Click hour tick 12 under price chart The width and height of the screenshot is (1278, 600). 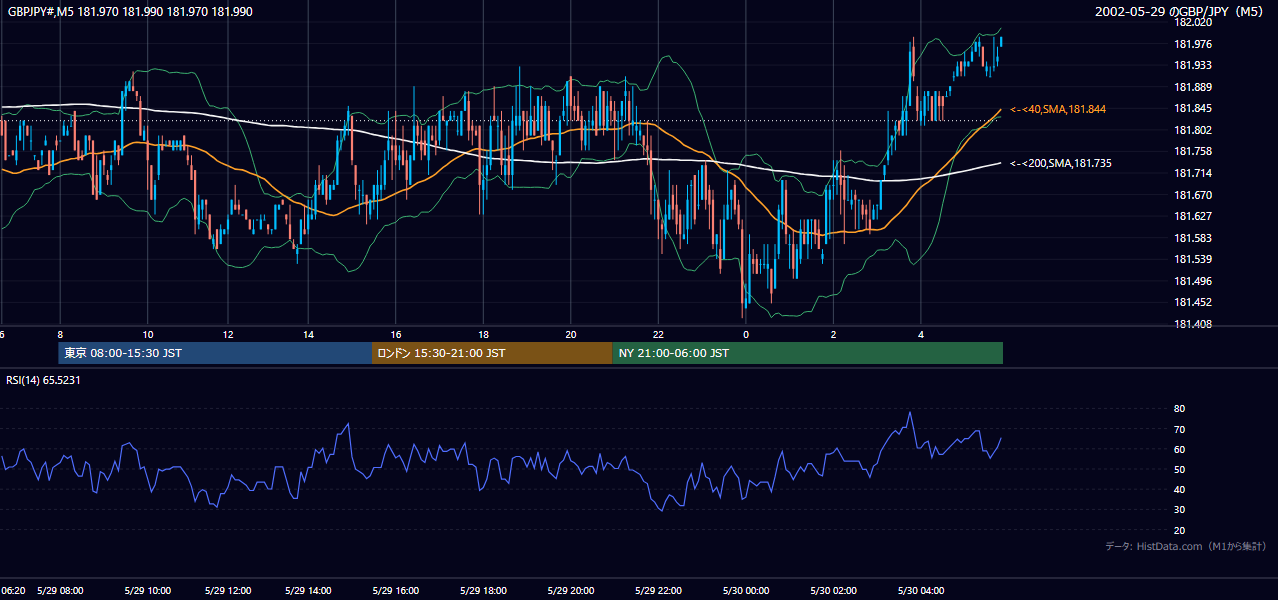pyautogui.click(x=228, y=334)
